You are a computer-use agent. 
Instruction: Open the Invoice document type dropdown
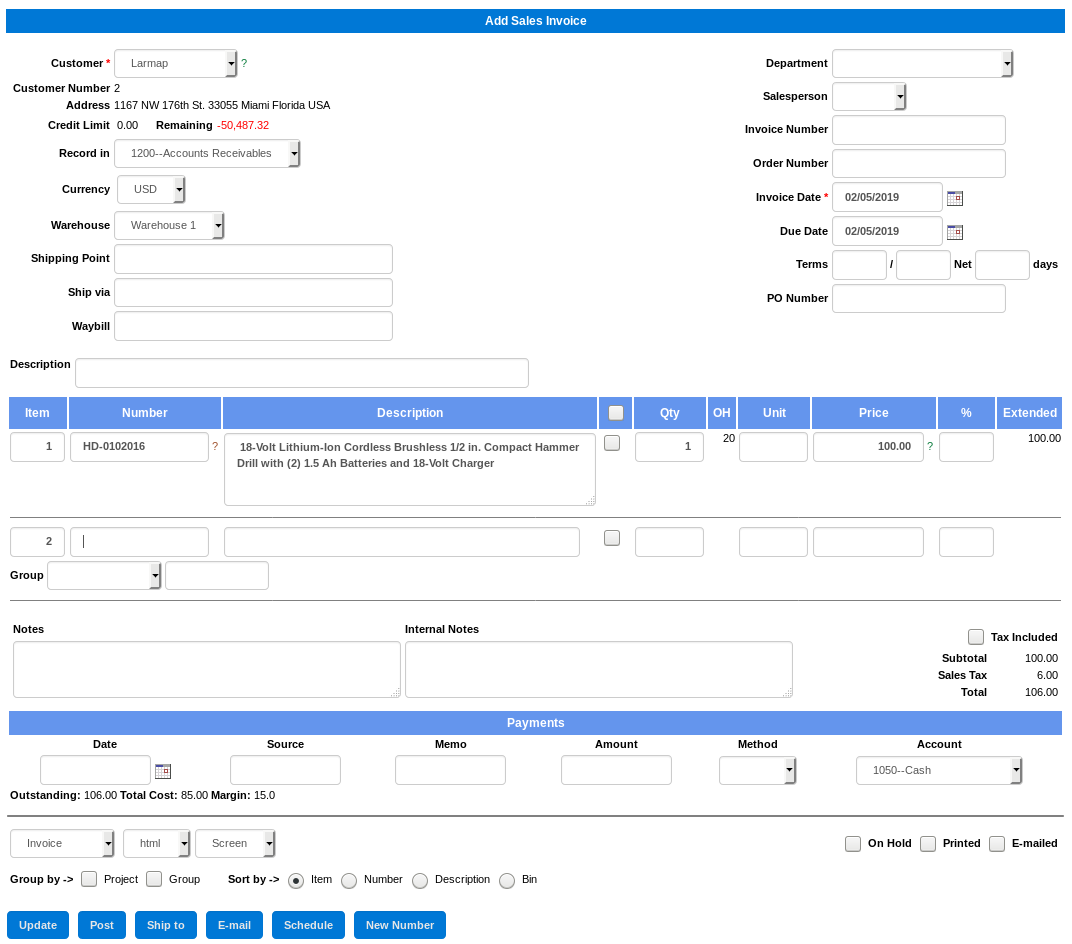point(62,844)
